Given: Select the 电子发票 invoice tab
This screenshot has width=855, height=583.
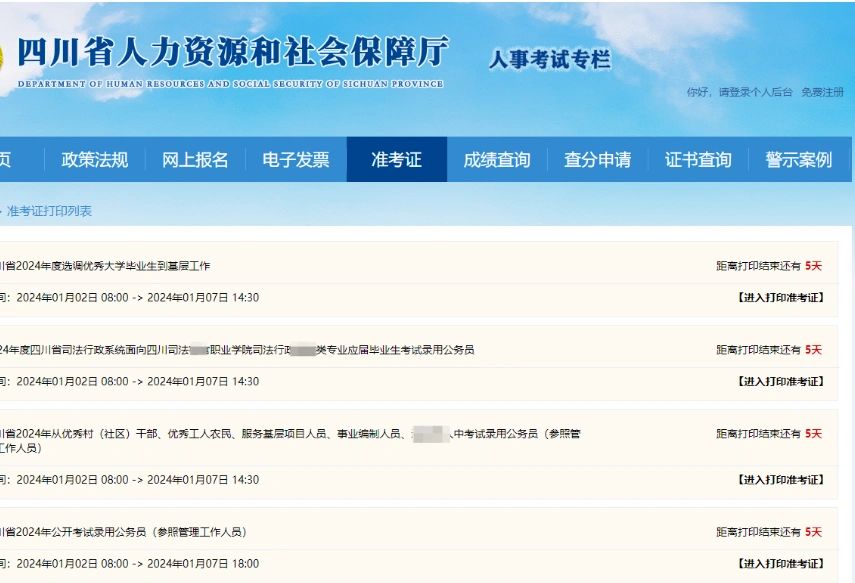Looking at the screenshot, I should pos(298,159).
